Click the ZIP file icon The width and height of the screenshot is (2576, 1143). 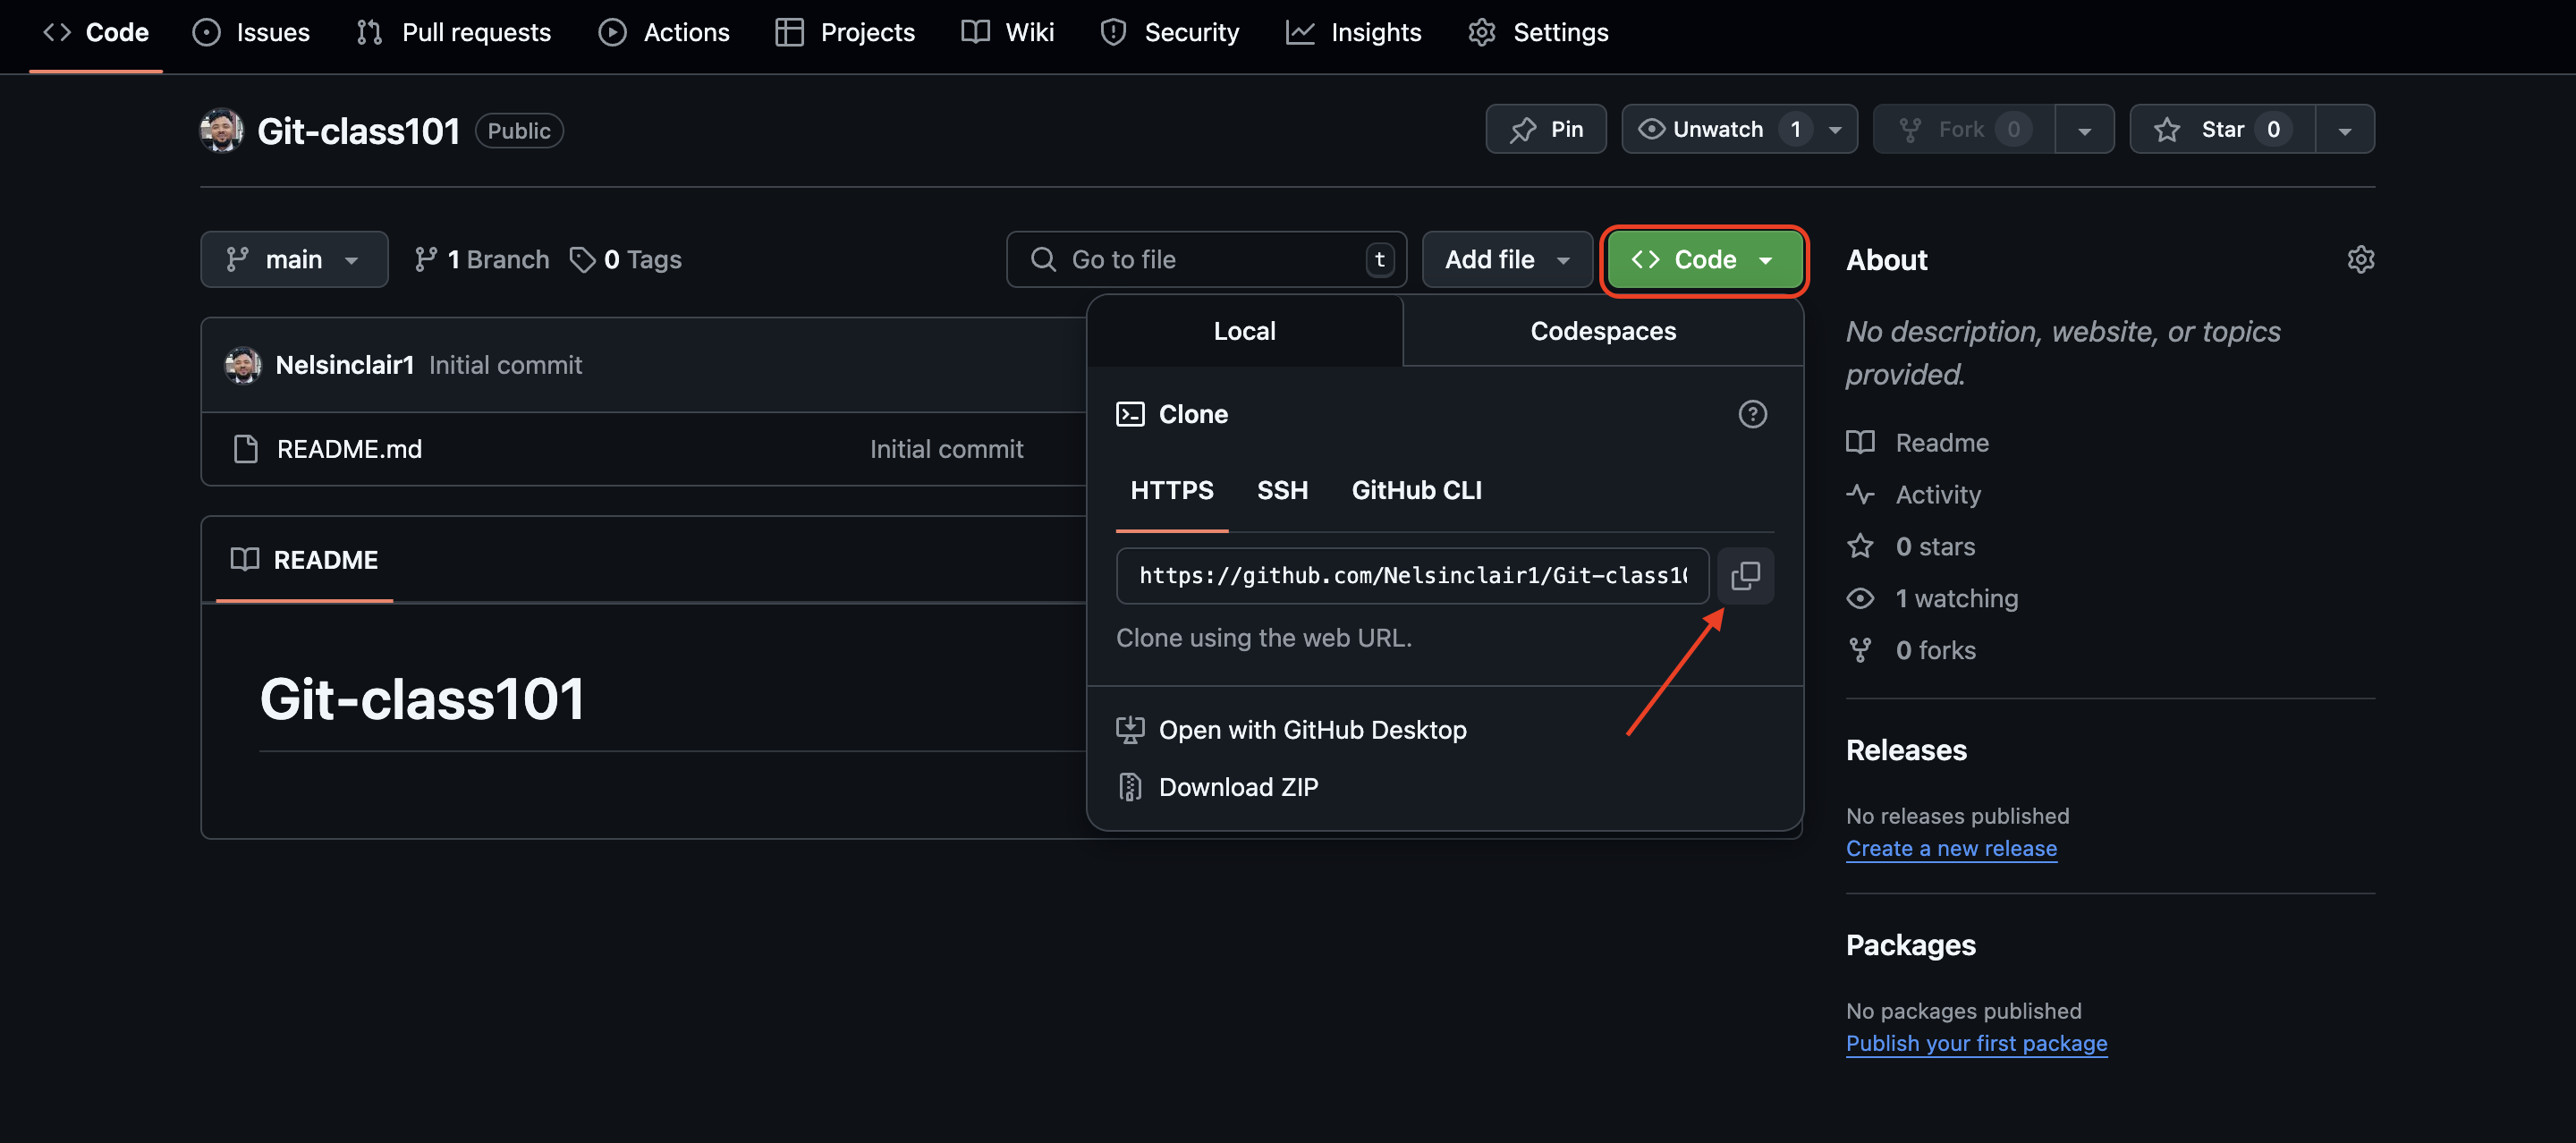[1130, 787]
